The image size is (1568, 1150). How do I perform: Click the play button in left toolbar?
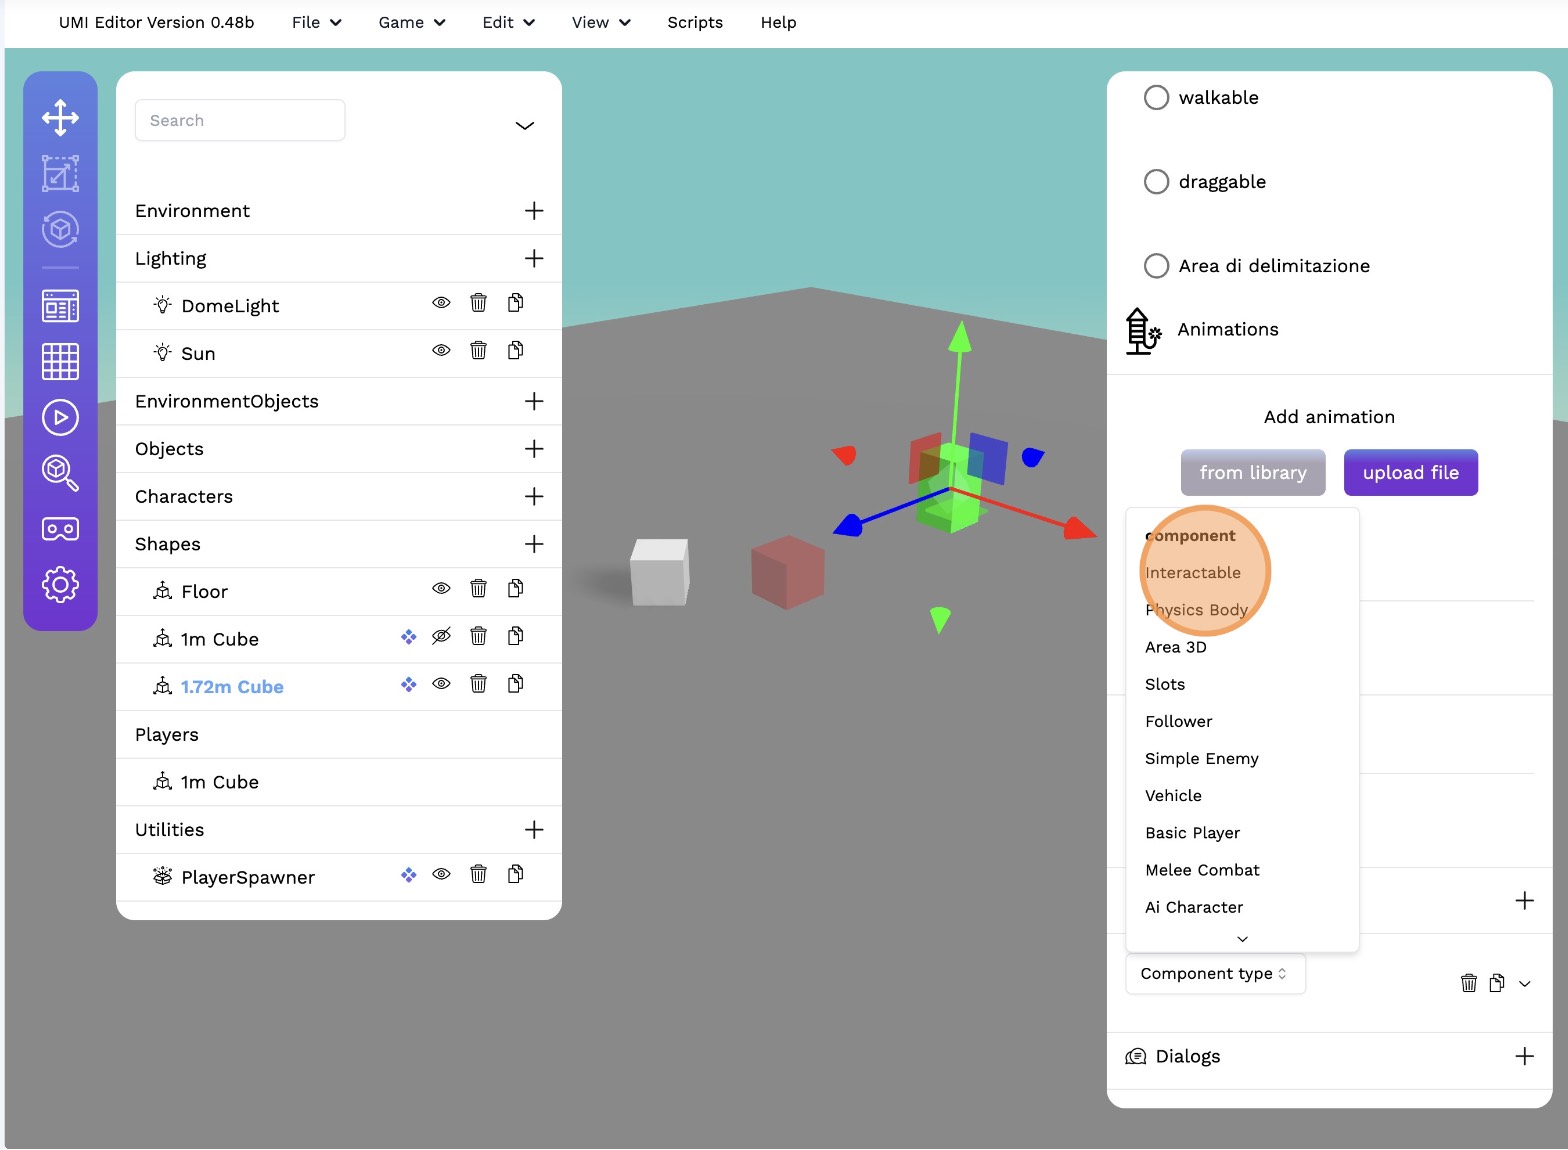pos(60,417)
